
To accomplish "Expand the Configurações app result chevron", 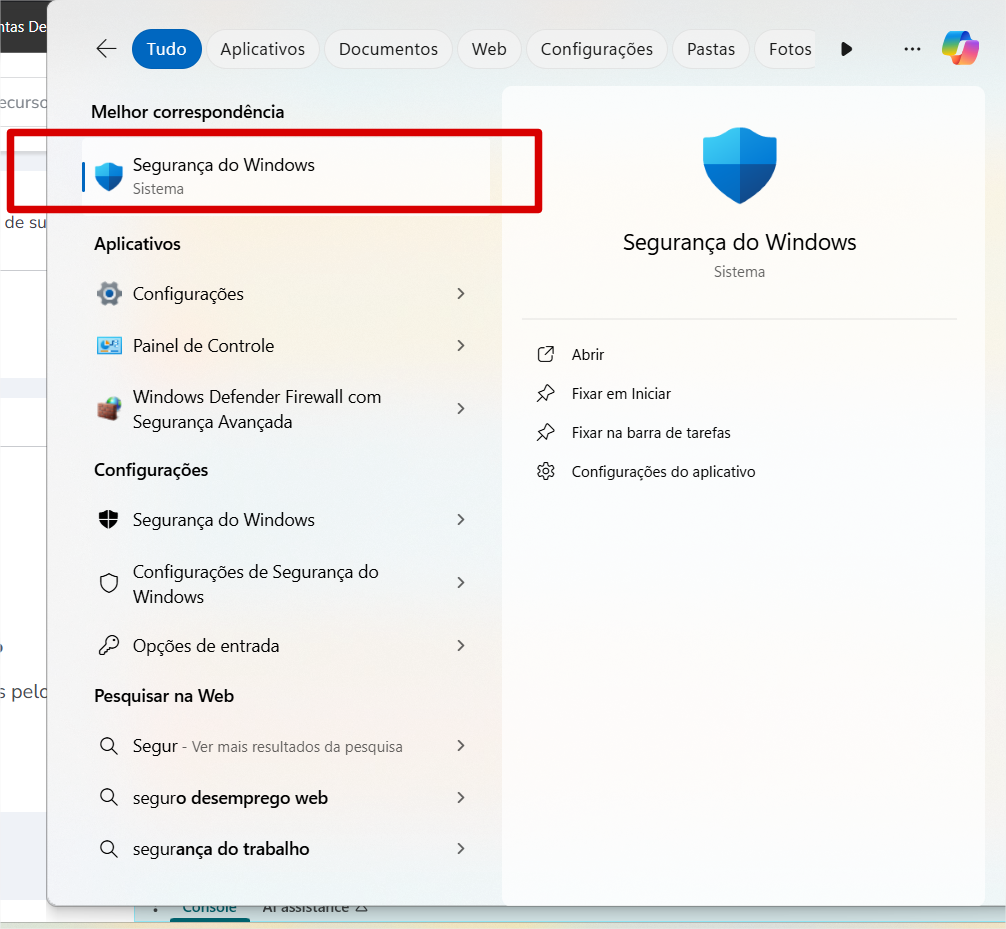I will tap(461, 294).
